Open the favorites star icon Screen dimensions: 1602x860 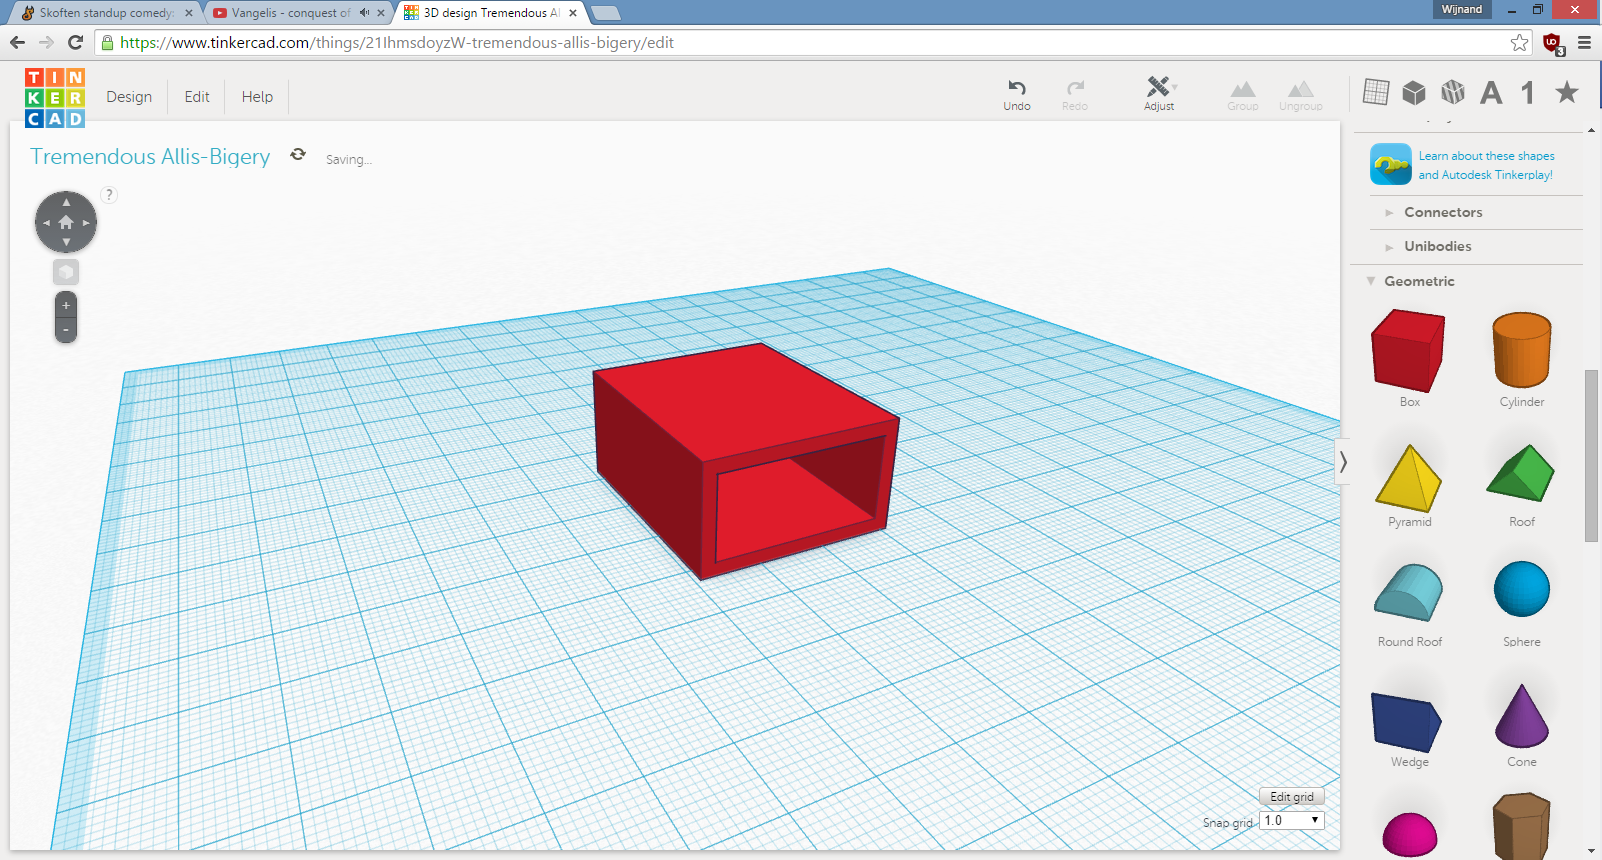tap(1567, 92)
